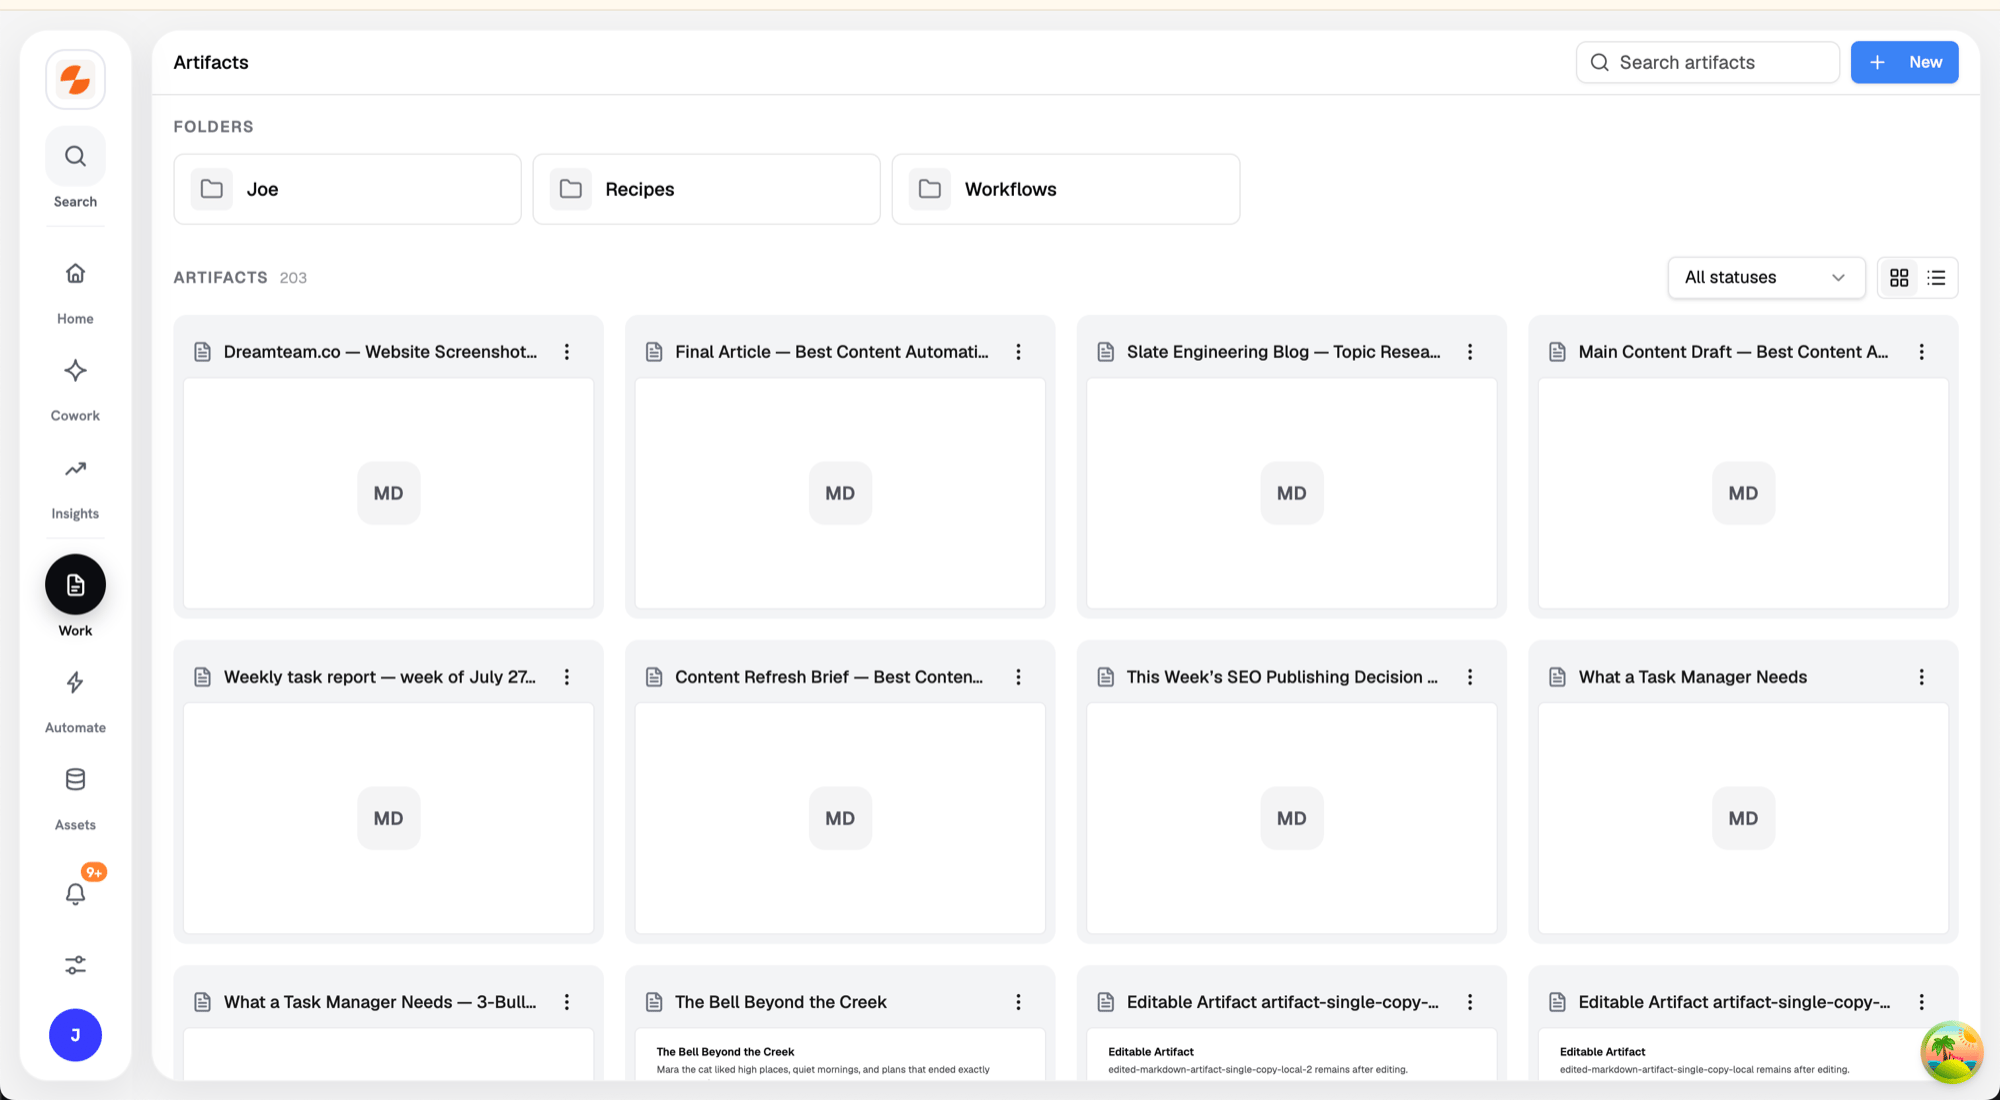Viewport: 2000px width, 1100px height.
Task: Open the user avatar J menu
Action: point(75,1035)
